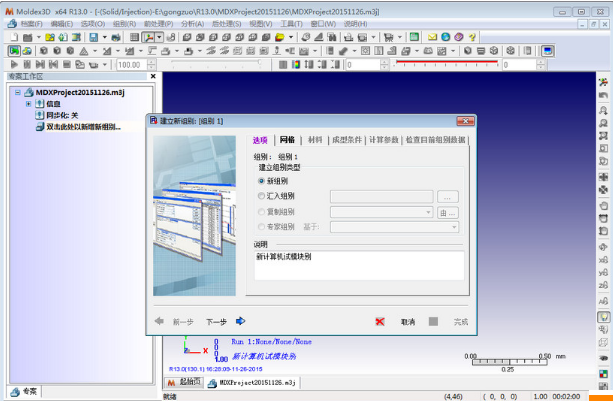Viewport: 613px width, 401px height.
Task: Open dropdown arrow next to triangle mesh icon
Action: pos(95,51)
